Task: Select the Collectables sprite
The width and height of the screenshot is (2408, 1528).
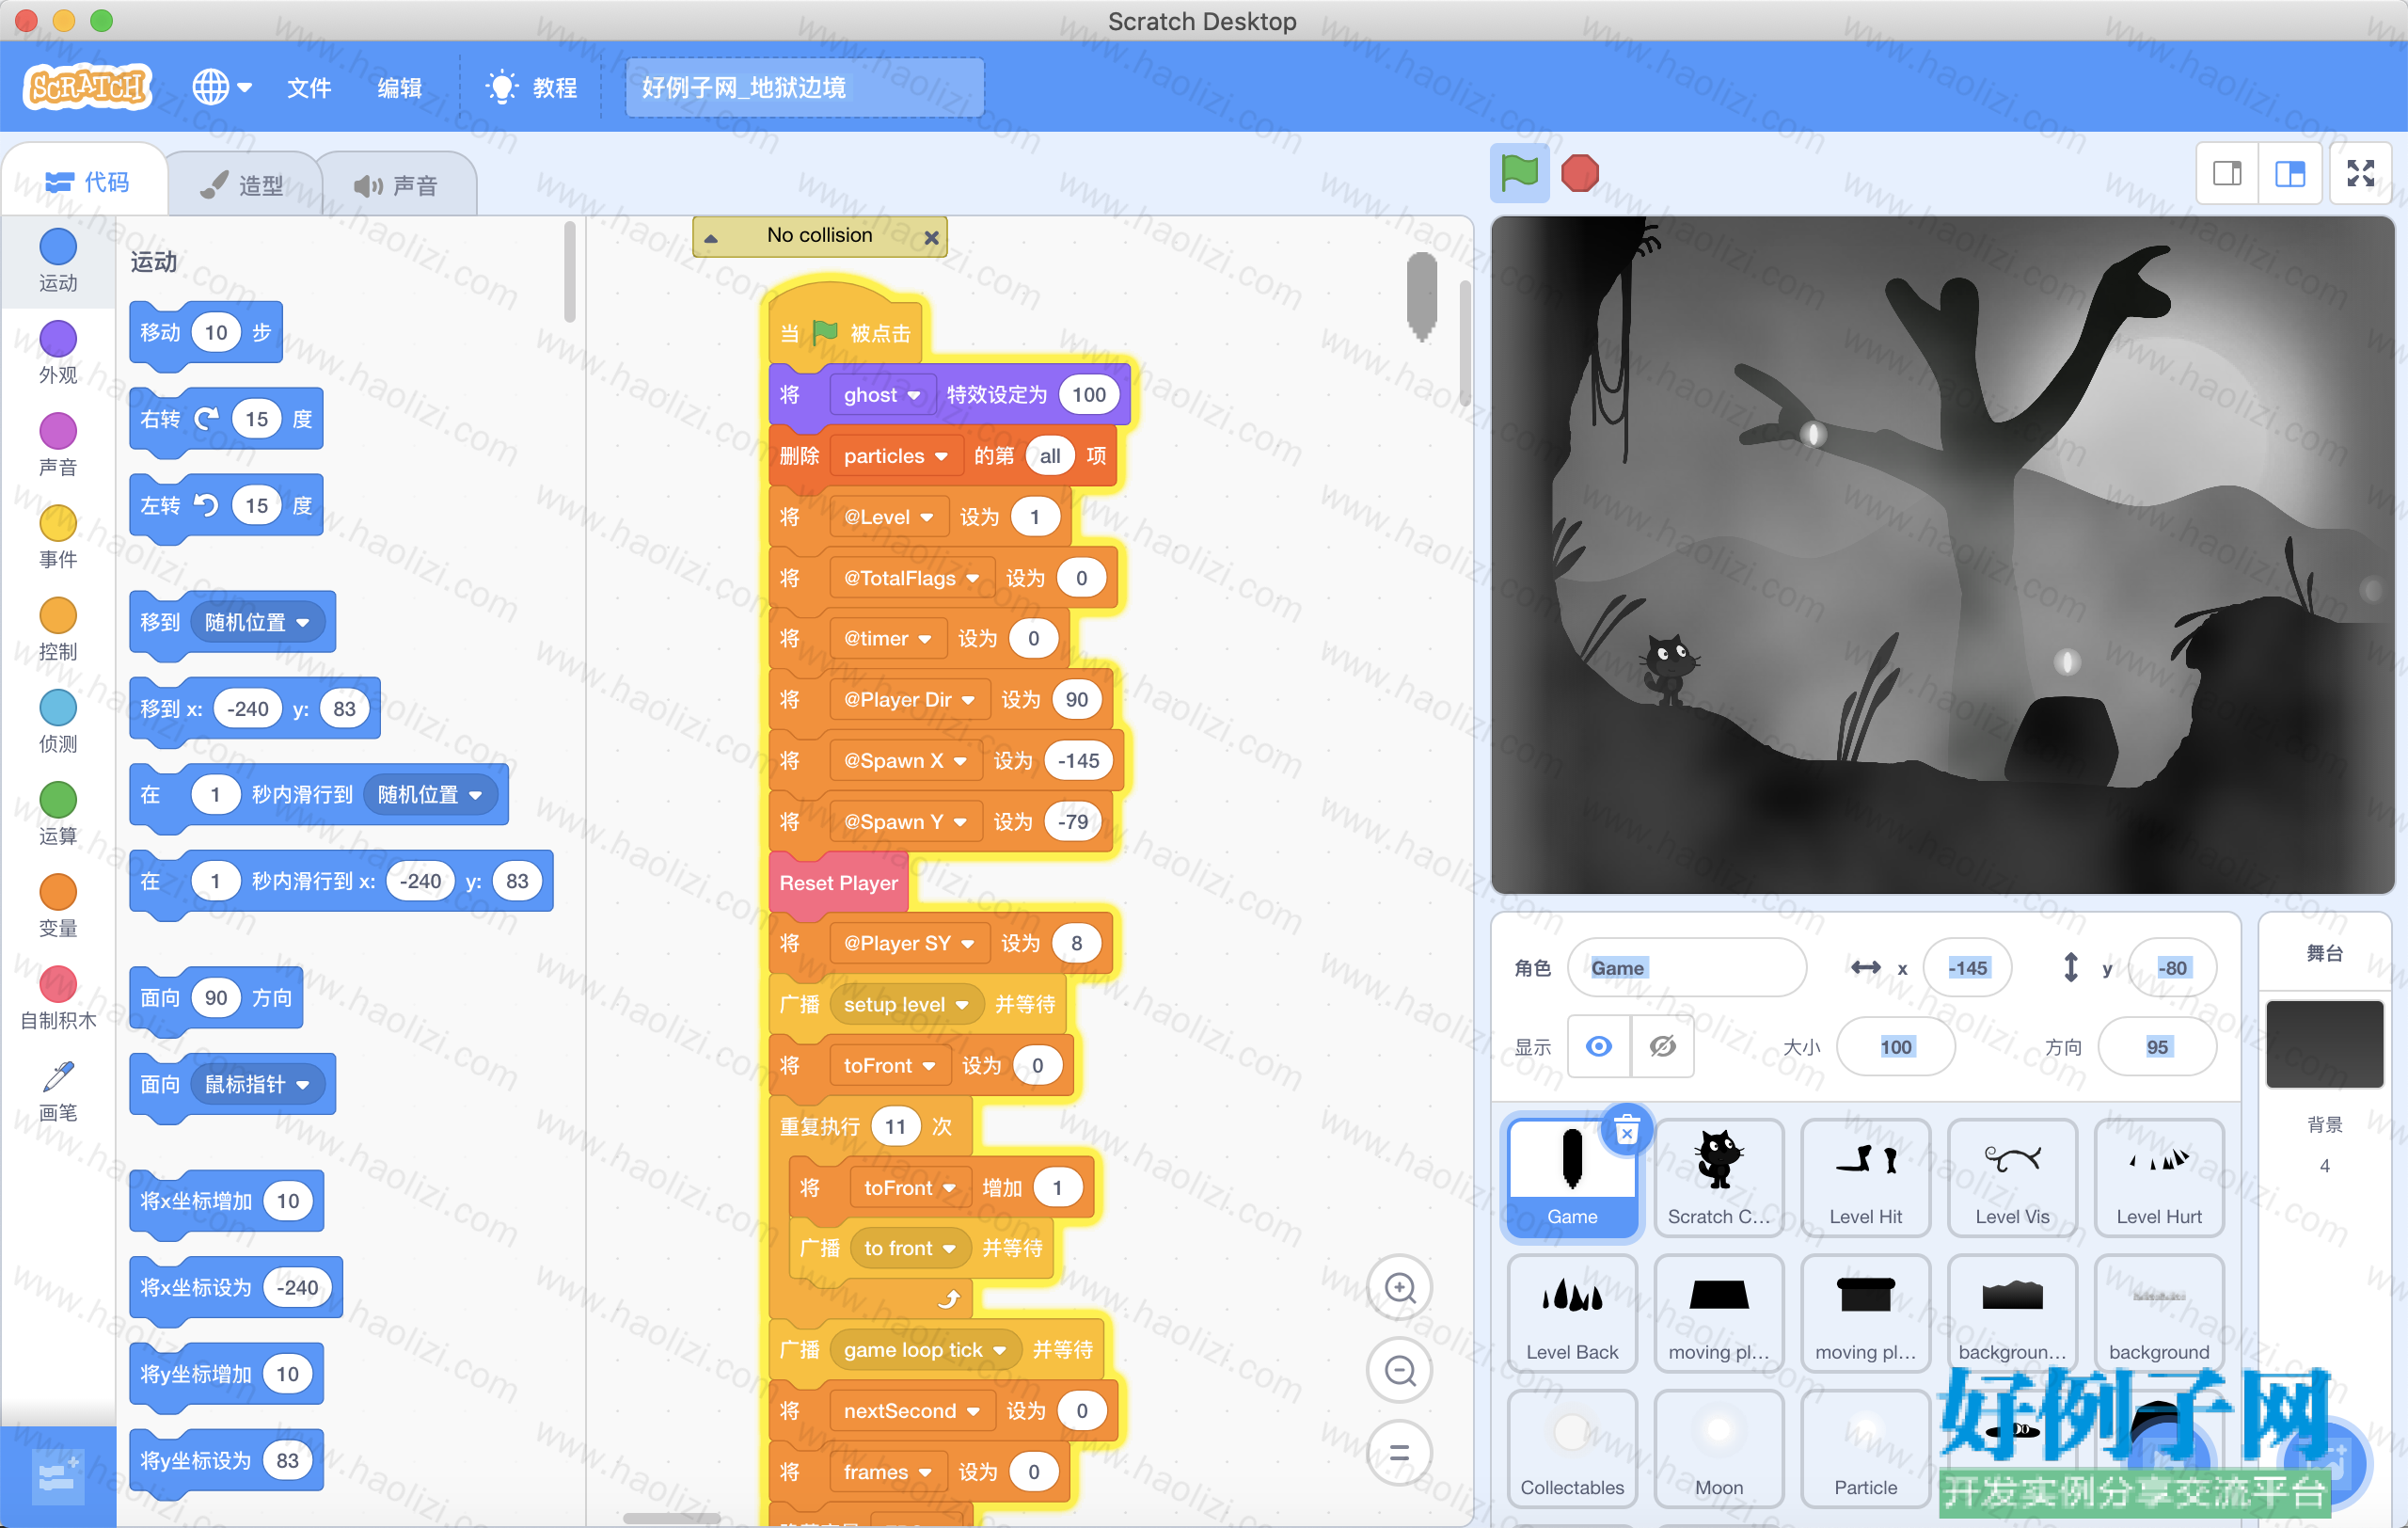Action: [1572, 1448]
